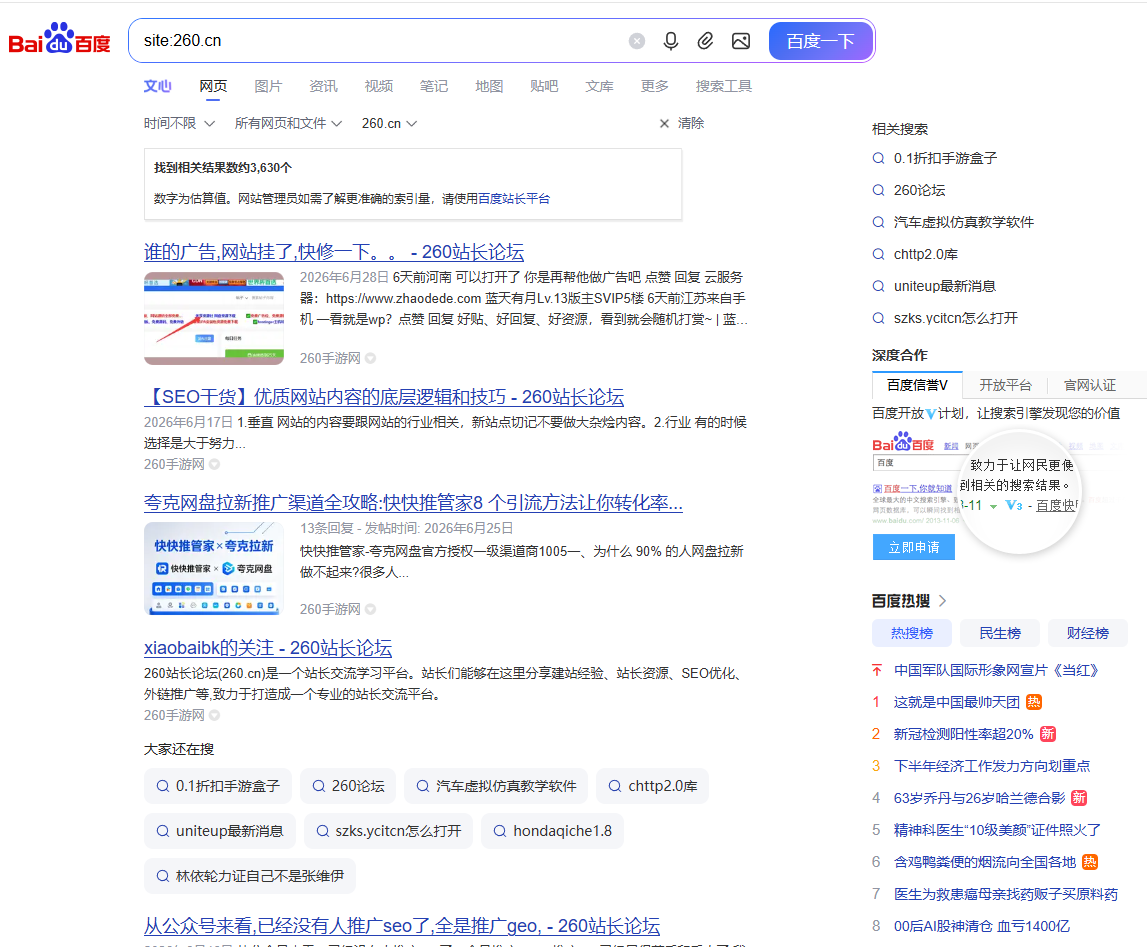
Task: Open result 谁的广告,网站挂了,快修一下
Action: 334,252
